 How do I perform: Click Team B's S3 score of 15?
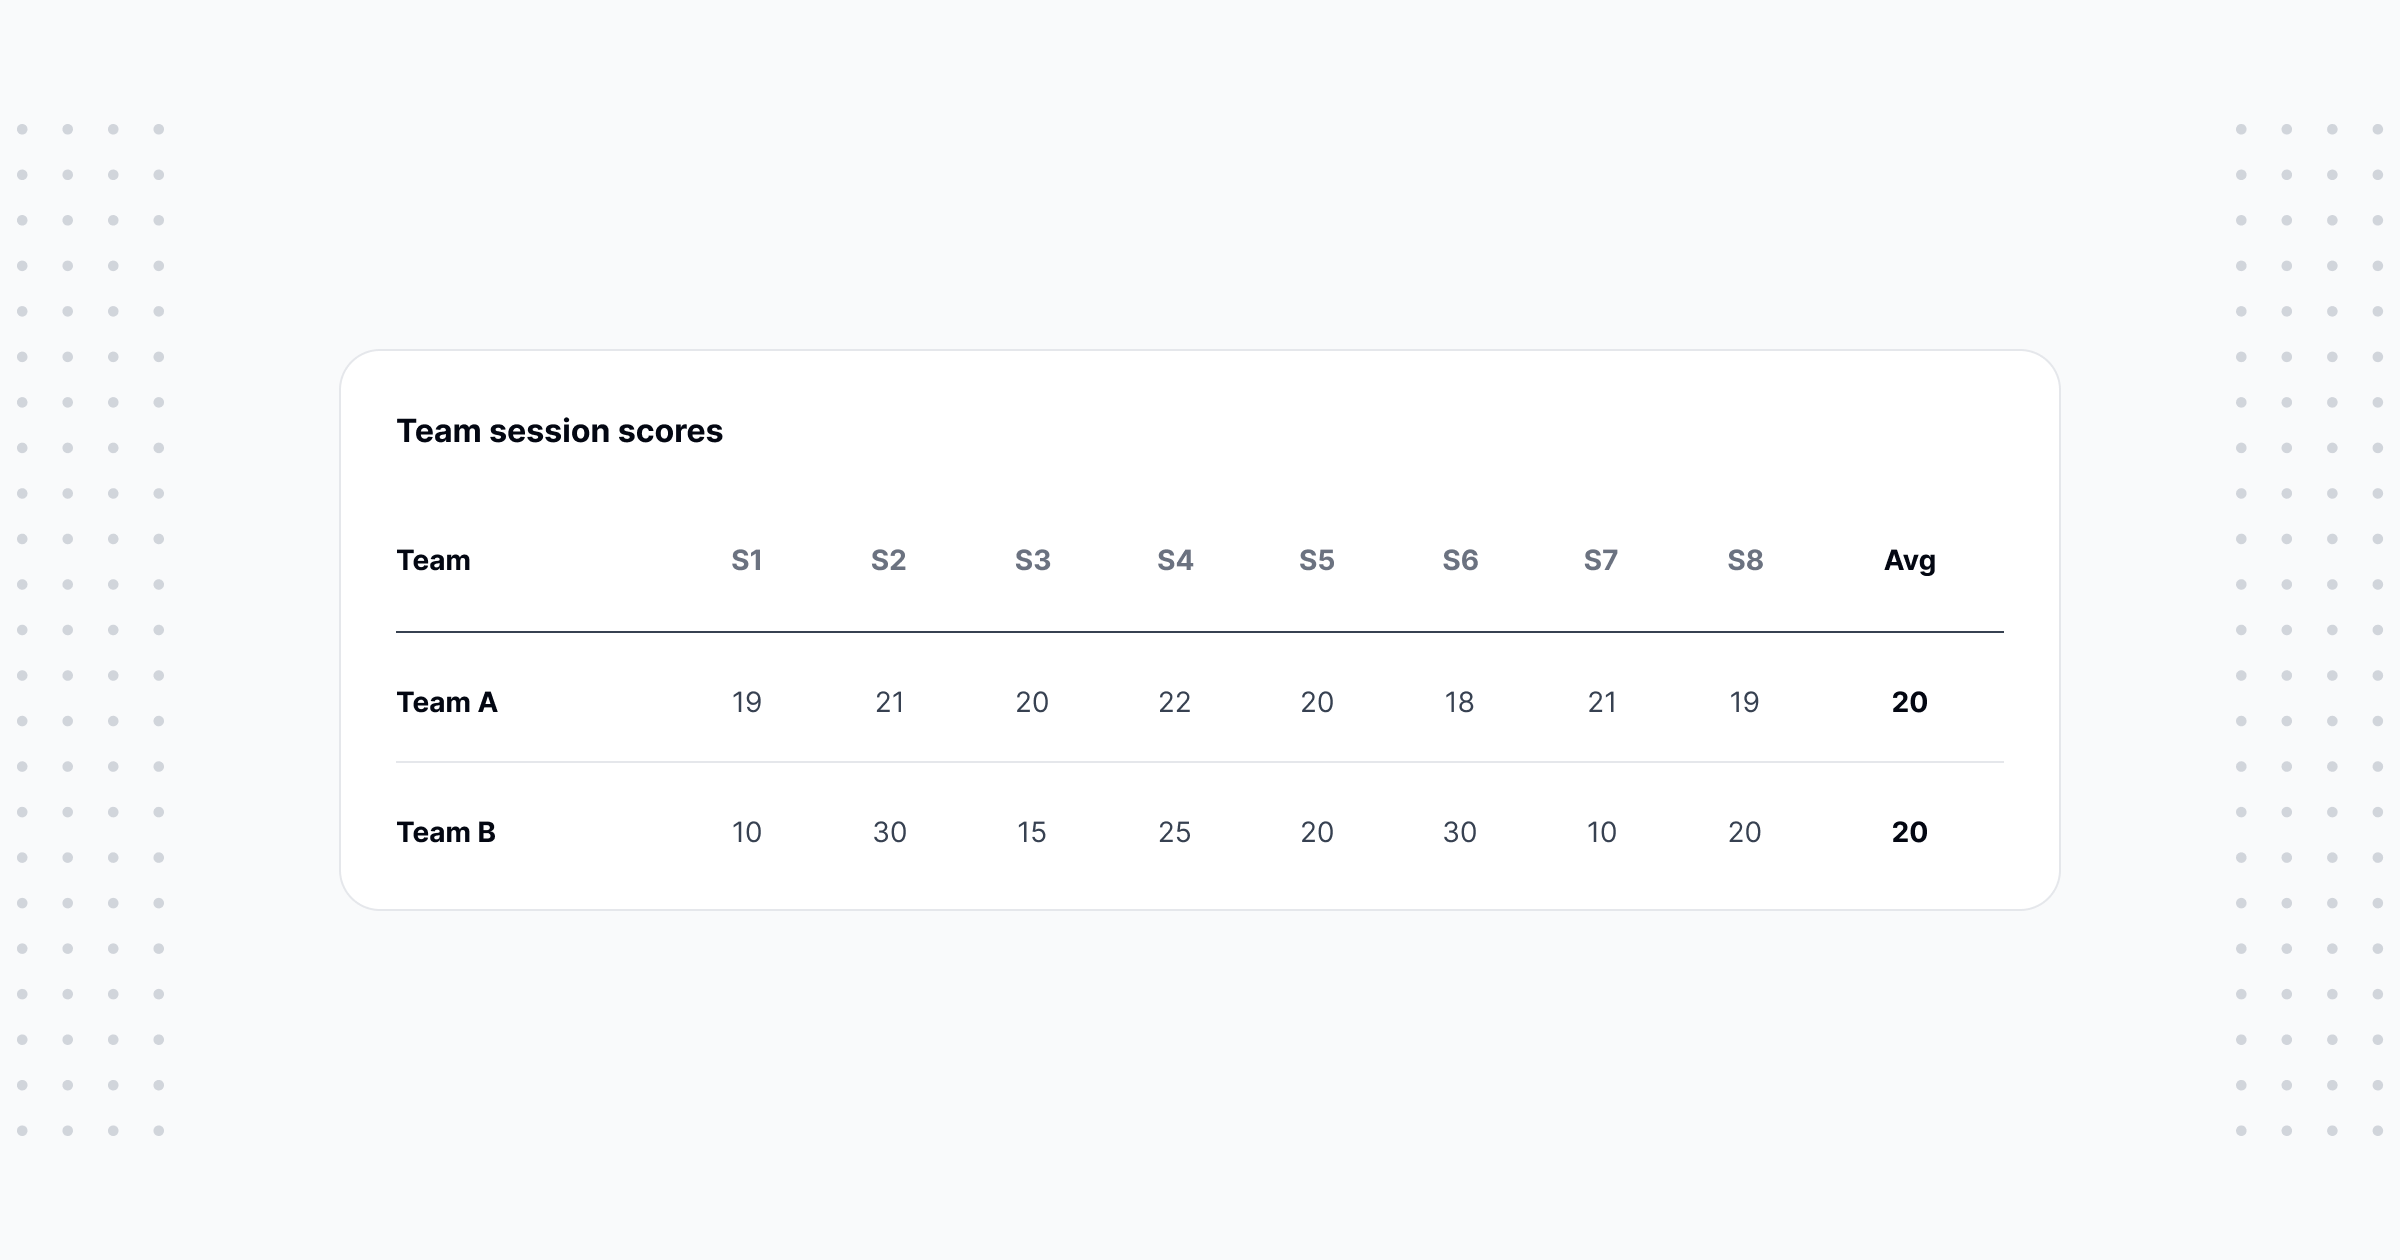coord(1032,832)
